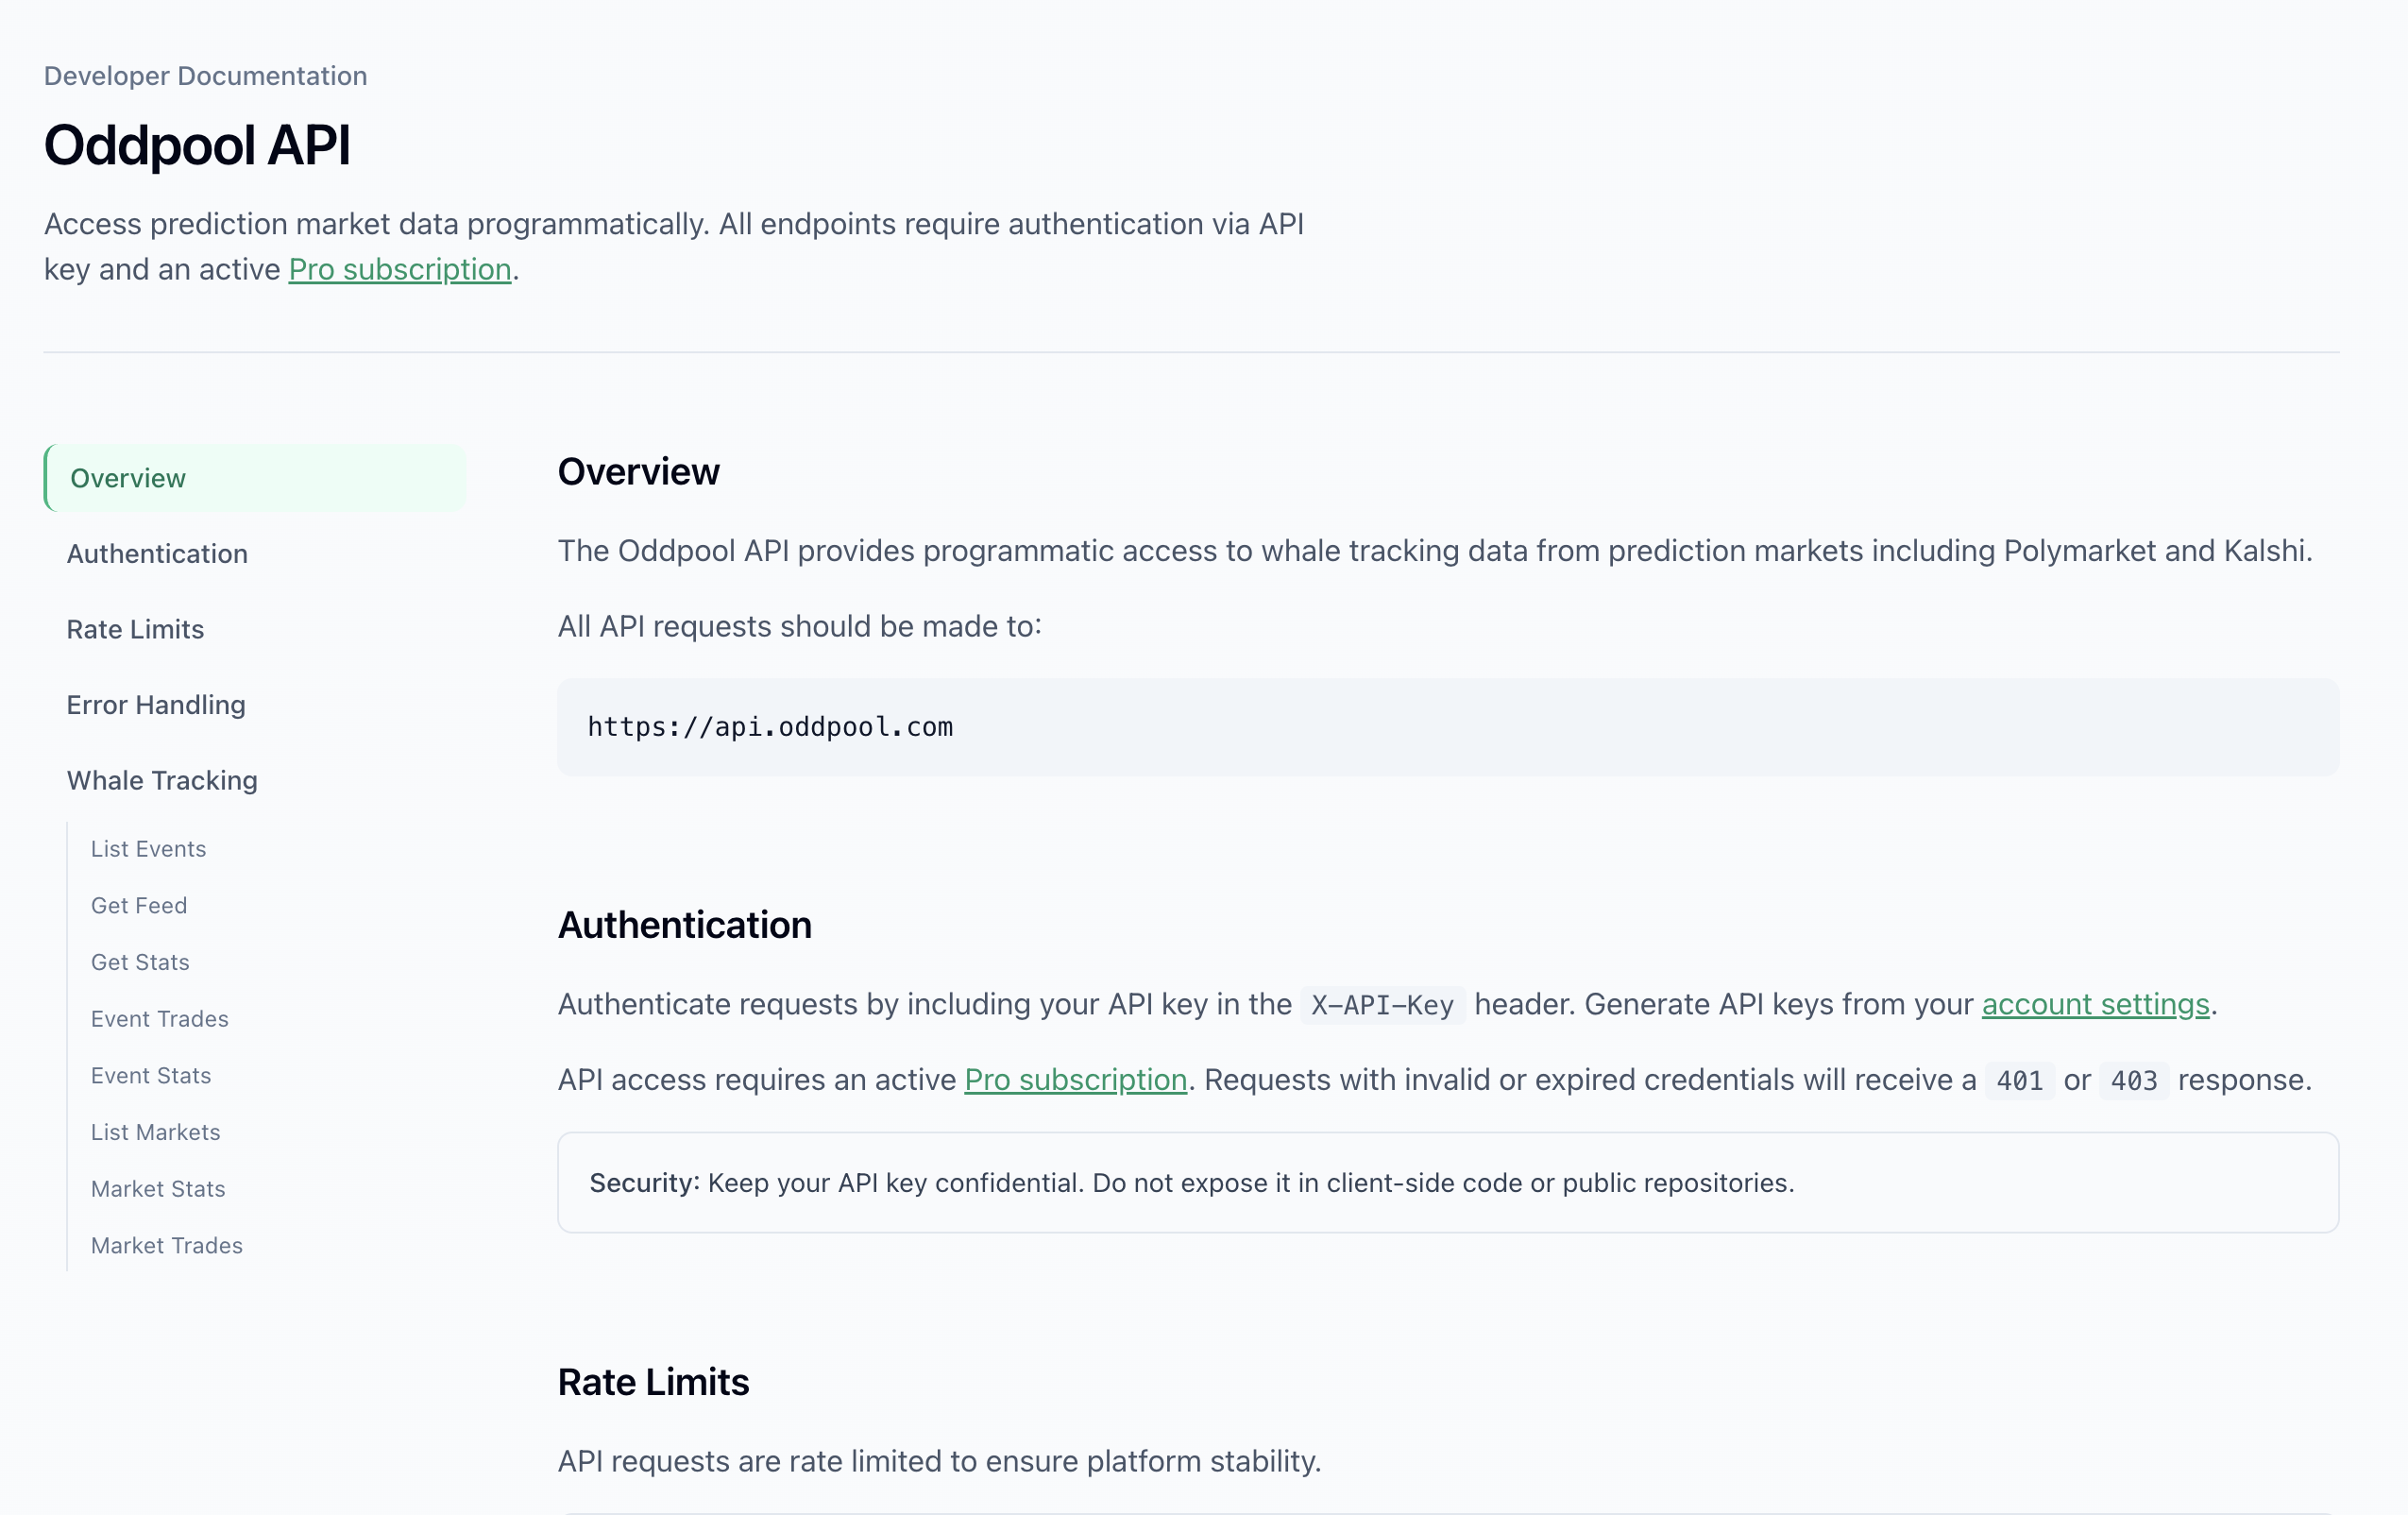This screenshot has height=1515, width=2408.
Task: Open the Market Stats sidebar entry
Action: 158,1189
